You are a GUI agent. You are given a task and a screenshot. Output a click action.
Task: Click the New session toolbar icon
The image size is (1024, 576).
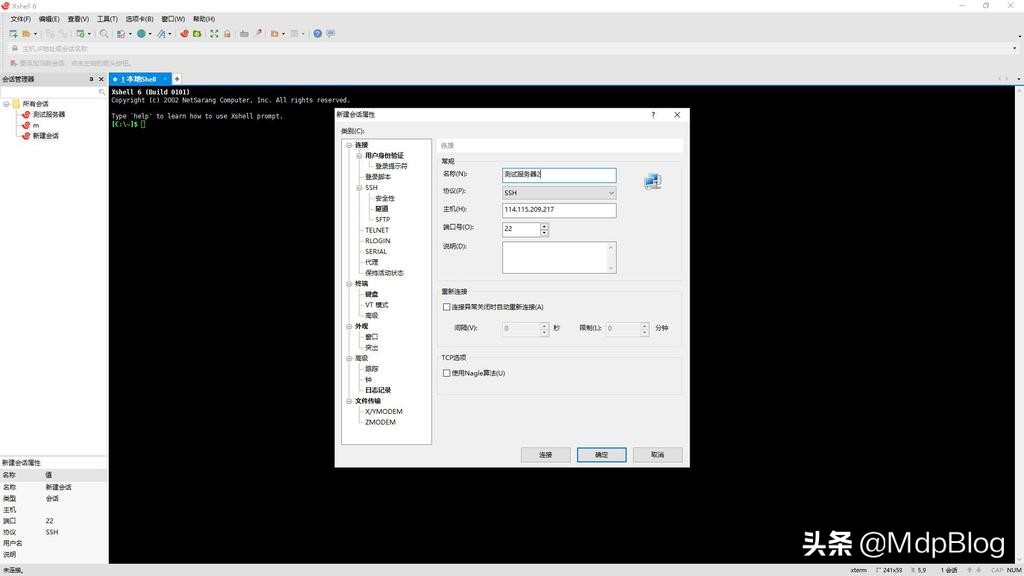point(13,33)
